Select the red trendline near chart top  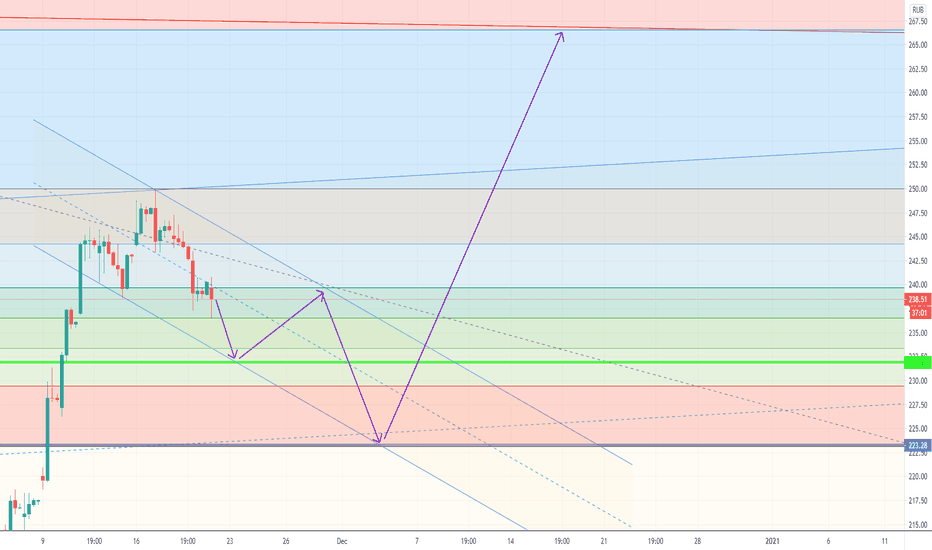tap(452, 24)
